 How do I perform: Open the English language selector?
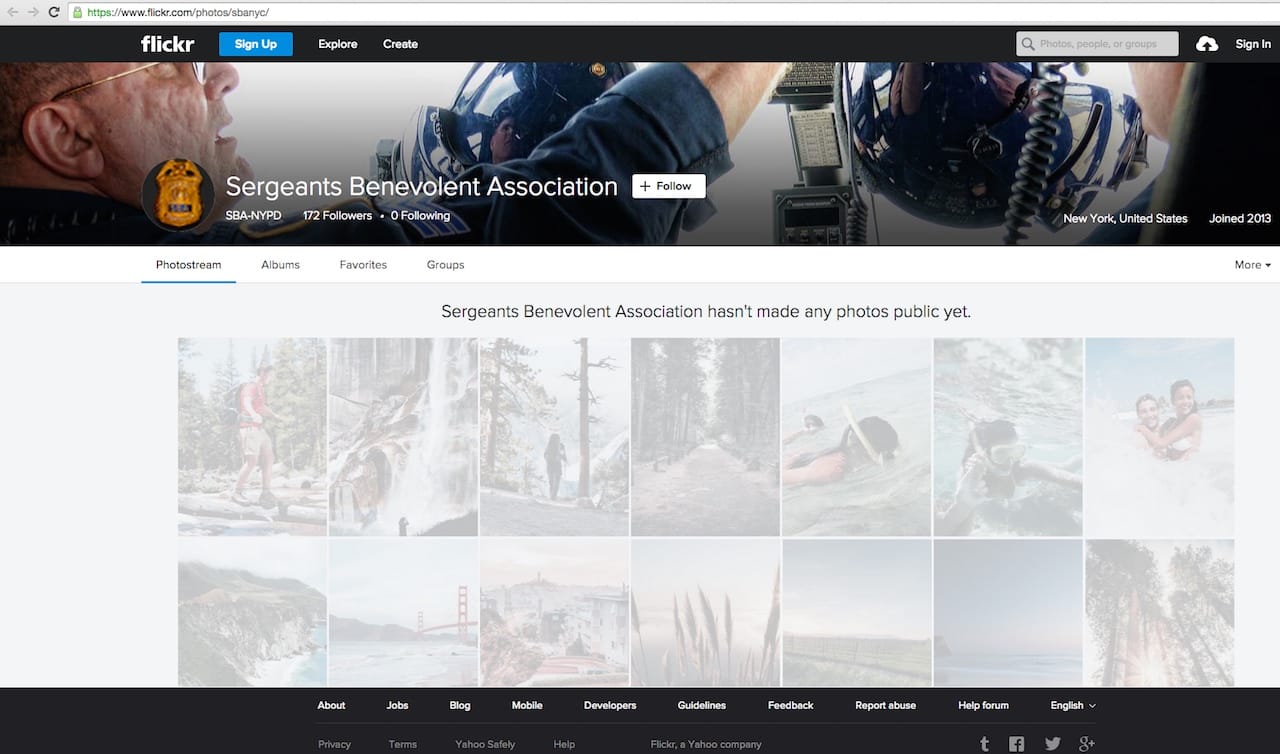tap(1070, 705)
